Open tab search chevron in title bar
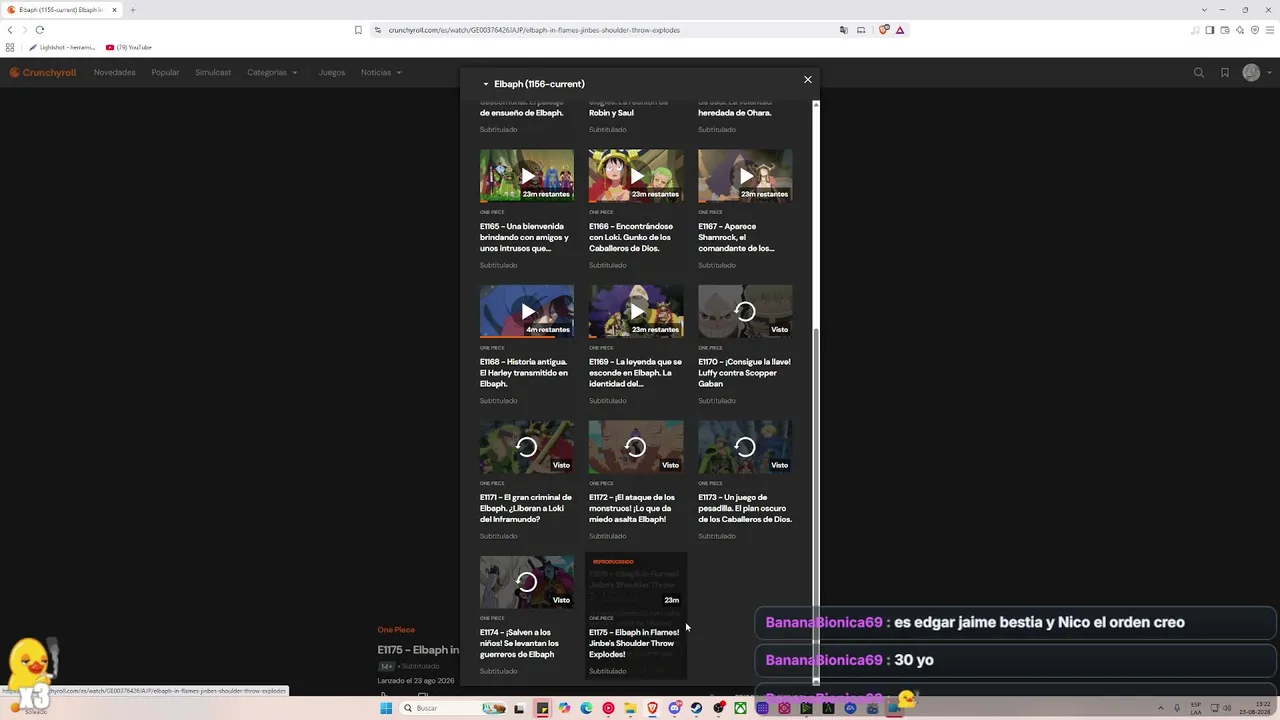1280x720 pixels. click(x=1204, y=10)
